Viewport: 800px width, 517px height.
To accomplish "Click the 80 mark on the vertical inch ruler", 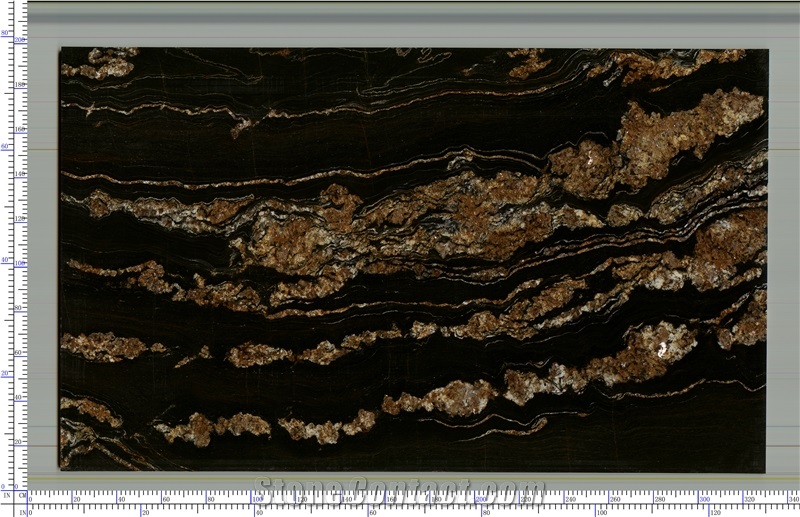I will [5, 33].
